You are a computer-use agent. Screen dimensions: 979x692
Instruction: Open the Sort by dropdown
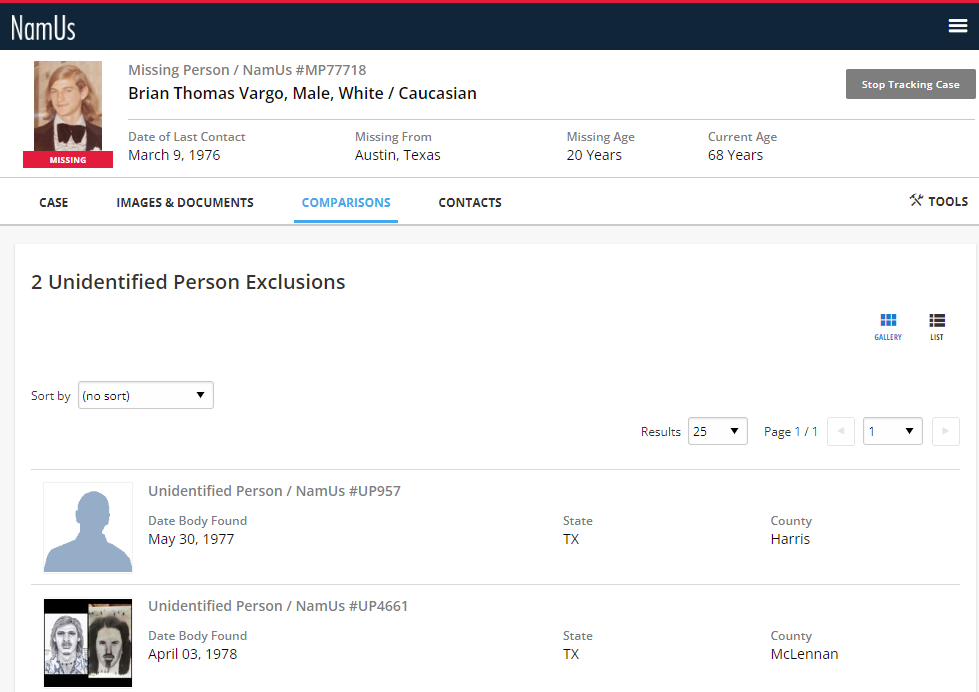click(x=146, y=396)
